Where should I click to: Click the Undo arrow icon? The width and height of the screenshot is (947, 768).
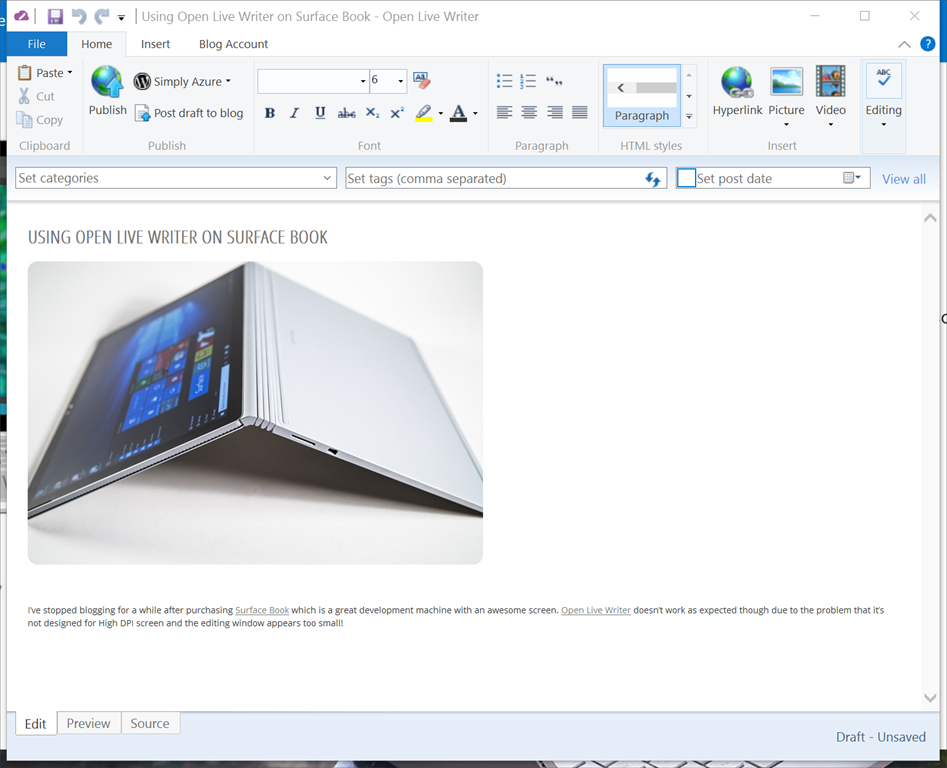click(79, 16)
